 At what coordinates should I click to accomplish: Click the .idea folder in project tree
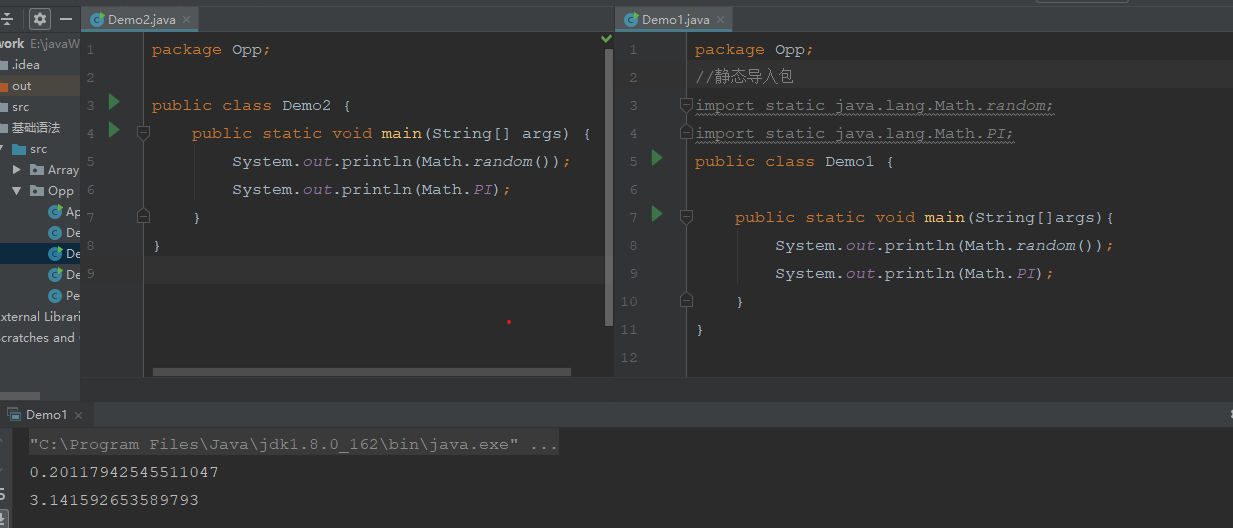click(x=25, y=65)
